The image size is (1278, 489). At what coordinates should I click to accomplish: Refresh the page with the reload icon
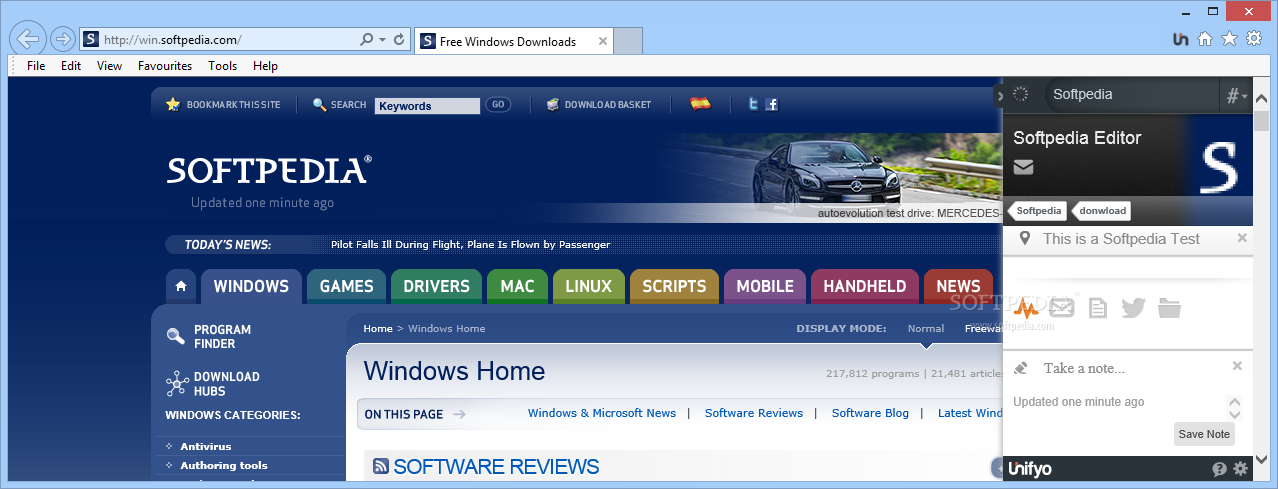click(399, 40)
